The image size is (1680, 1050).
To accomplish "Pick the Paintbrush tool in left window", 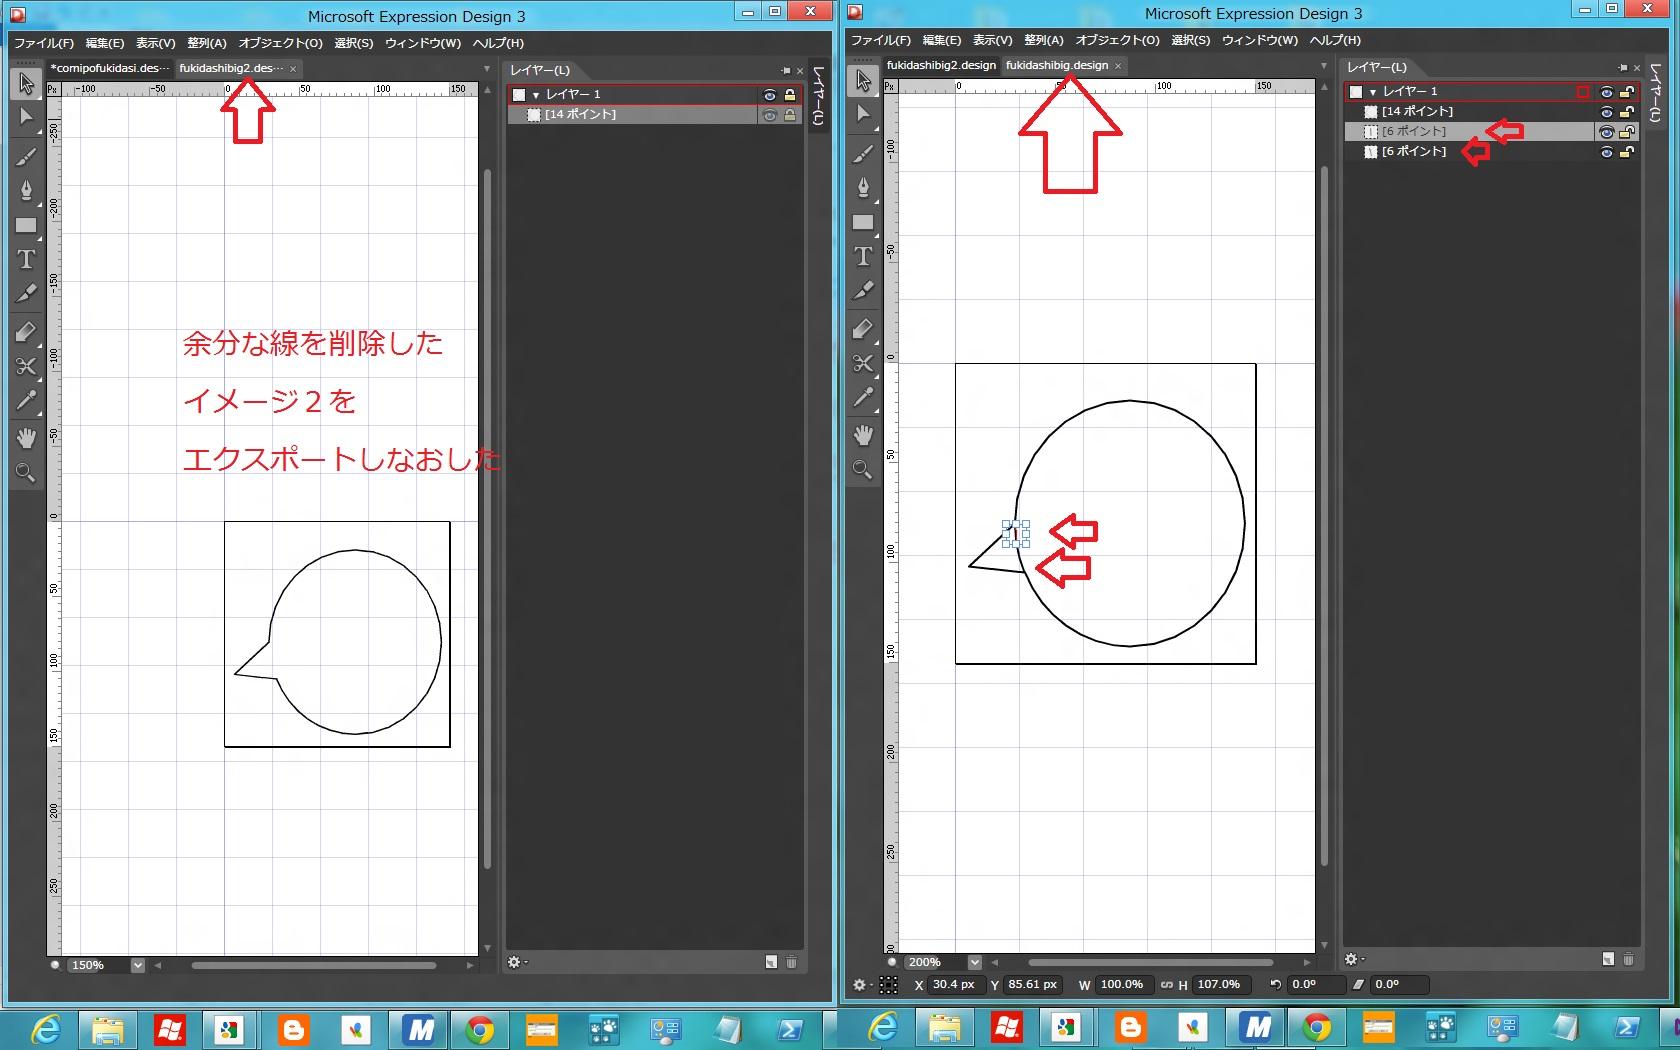I will [26, 157].
